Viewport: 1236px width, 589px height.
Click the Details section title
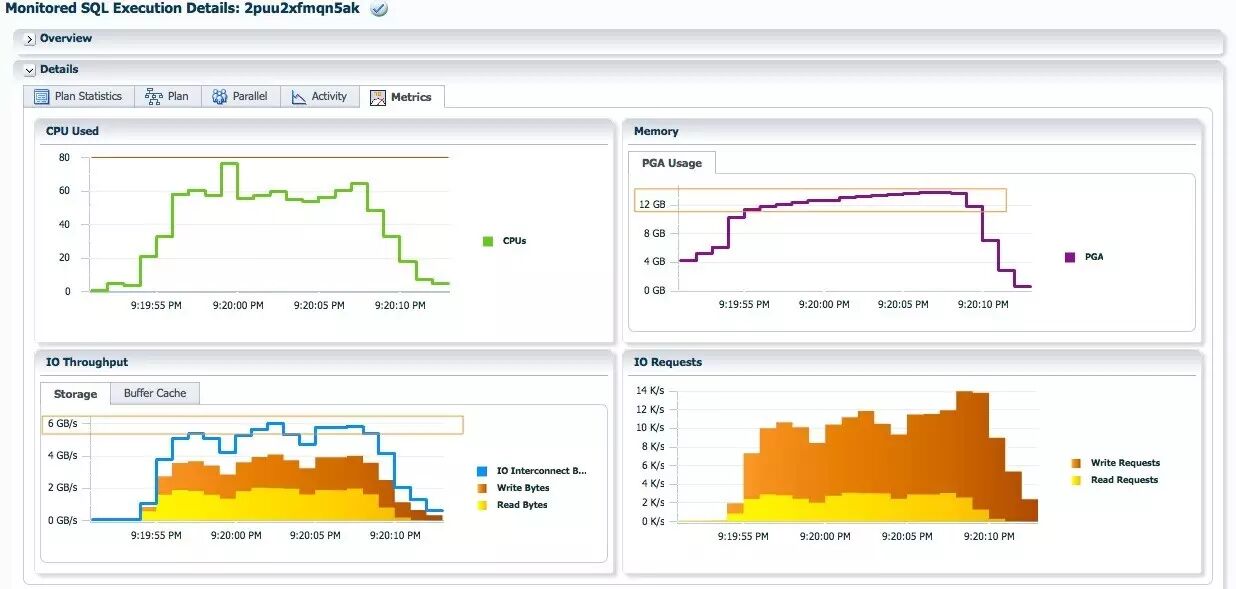point(59,69)
